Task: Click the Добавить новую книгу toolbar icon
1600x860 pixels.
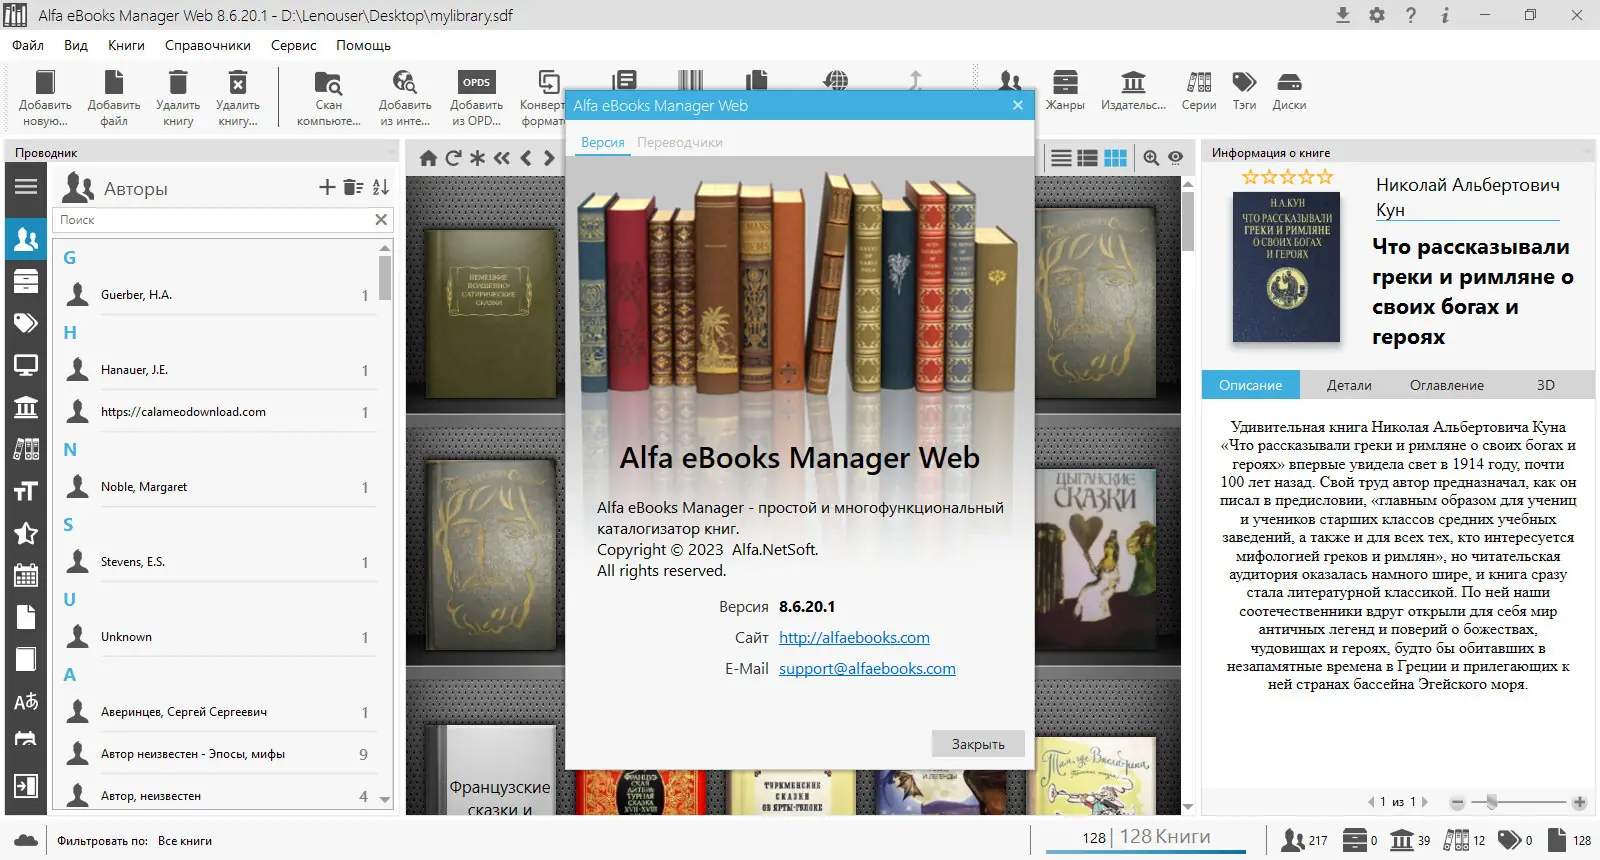Action: point(45,98)
